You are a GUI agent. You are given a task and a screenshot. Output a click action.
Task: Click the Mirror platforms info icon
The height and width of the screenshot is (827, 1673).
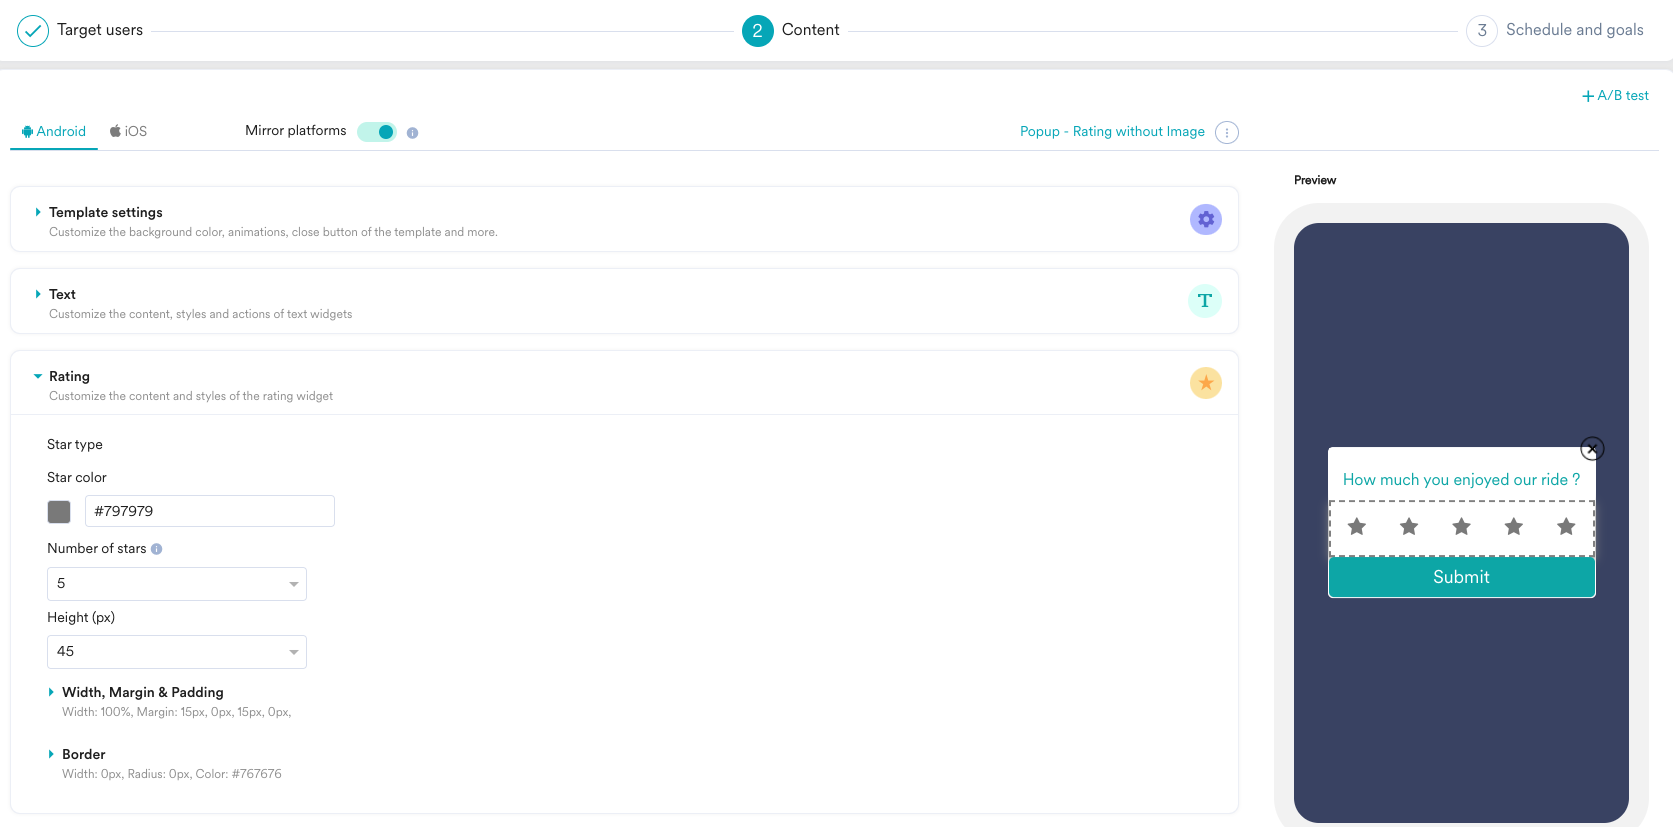(x=412, y=132)
